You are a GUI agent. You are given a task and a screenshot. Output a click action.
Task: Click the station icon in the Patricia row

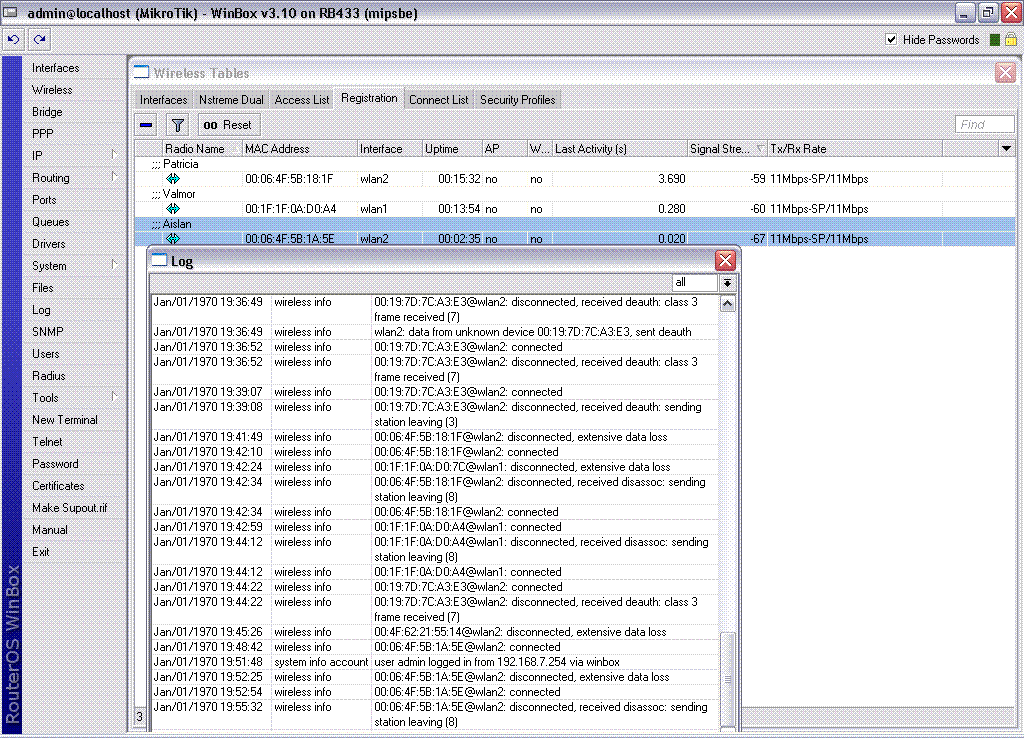coord(172,178)
